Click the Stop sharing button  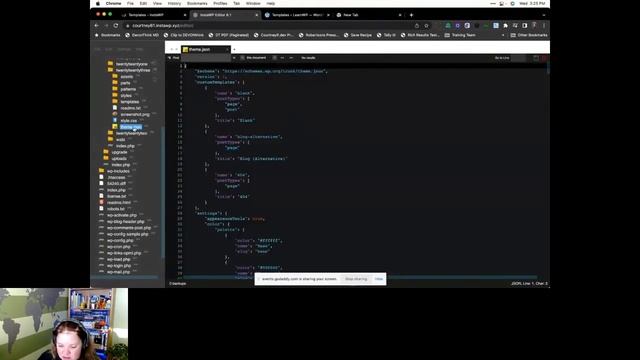[x=356, y=279]
